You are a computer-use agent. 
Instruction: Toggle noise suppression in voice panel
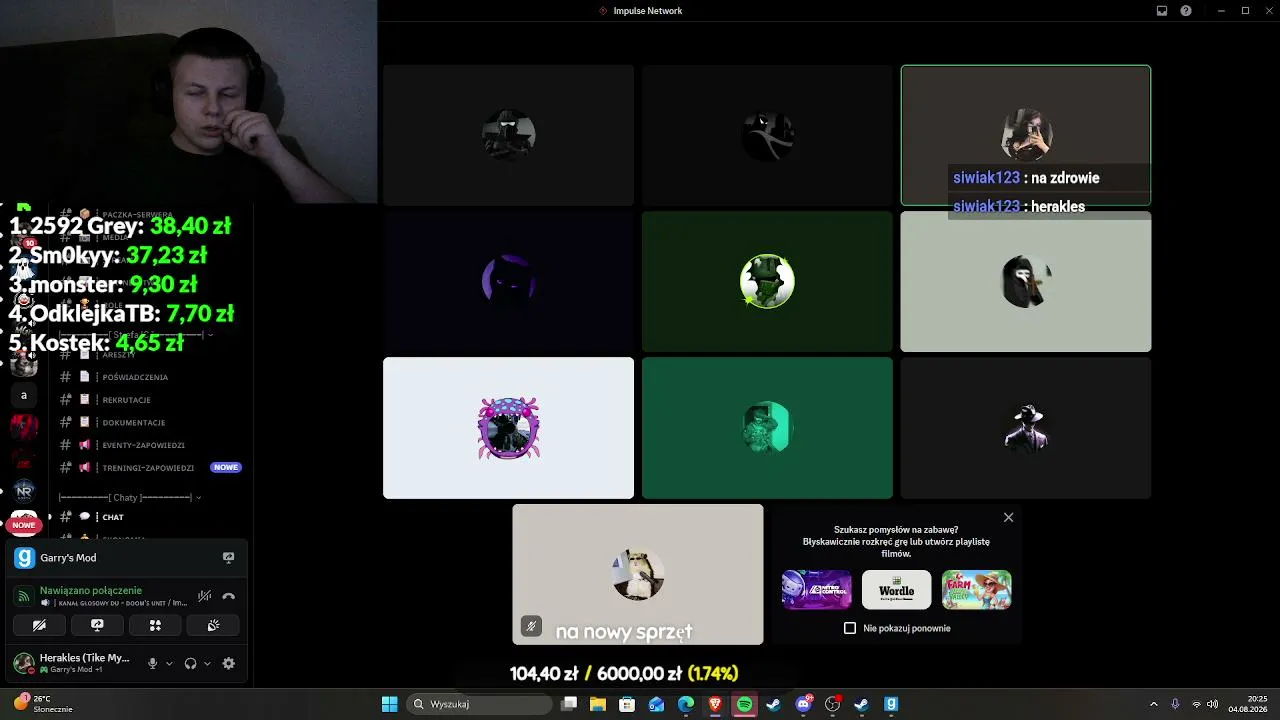click(204, 596)
